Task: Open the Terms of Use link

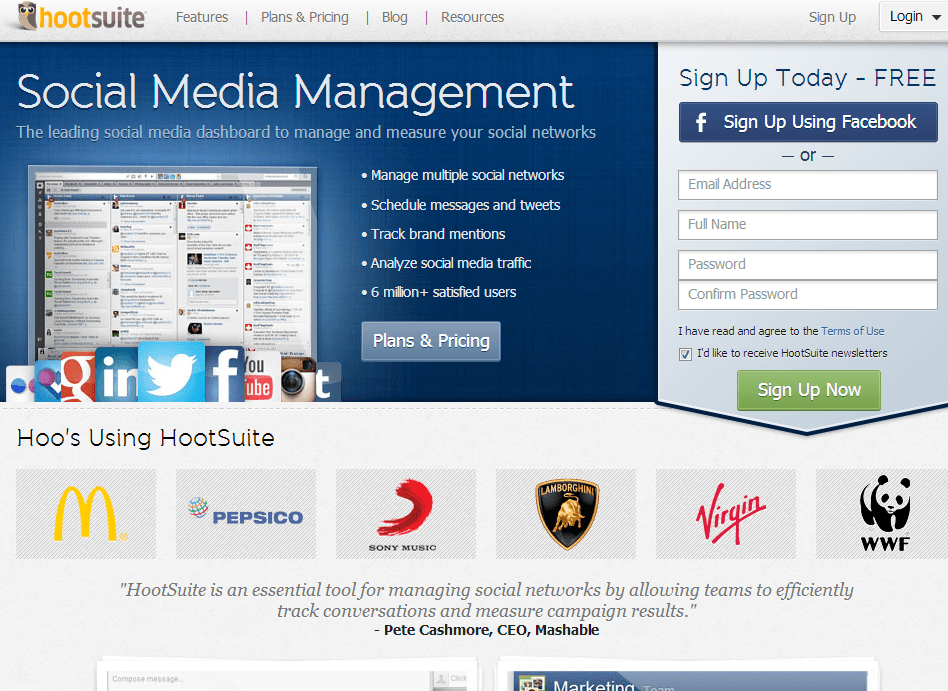Action: 852,331
